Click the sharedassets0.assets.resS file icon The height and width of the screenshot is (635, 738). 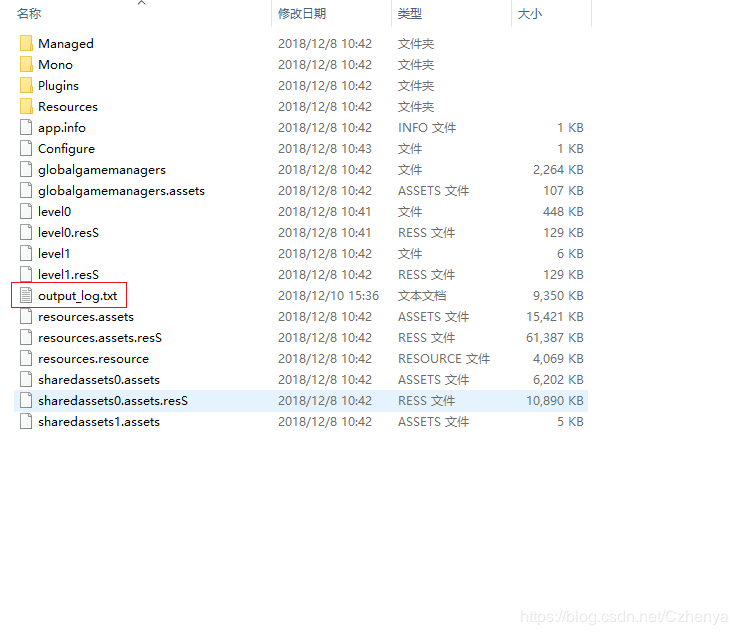[26, 401]
